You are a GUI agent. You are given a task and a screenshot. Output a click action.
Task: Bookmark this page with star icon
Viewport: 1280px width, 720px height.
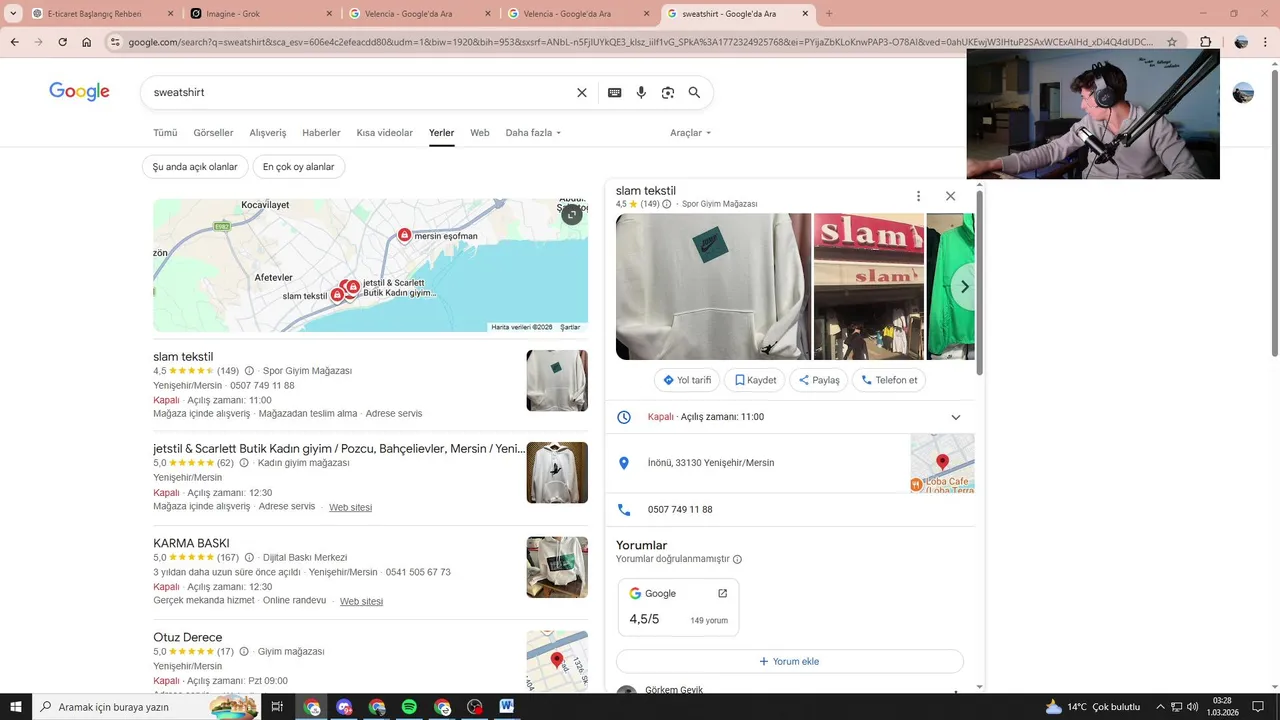coord(1172,42)
